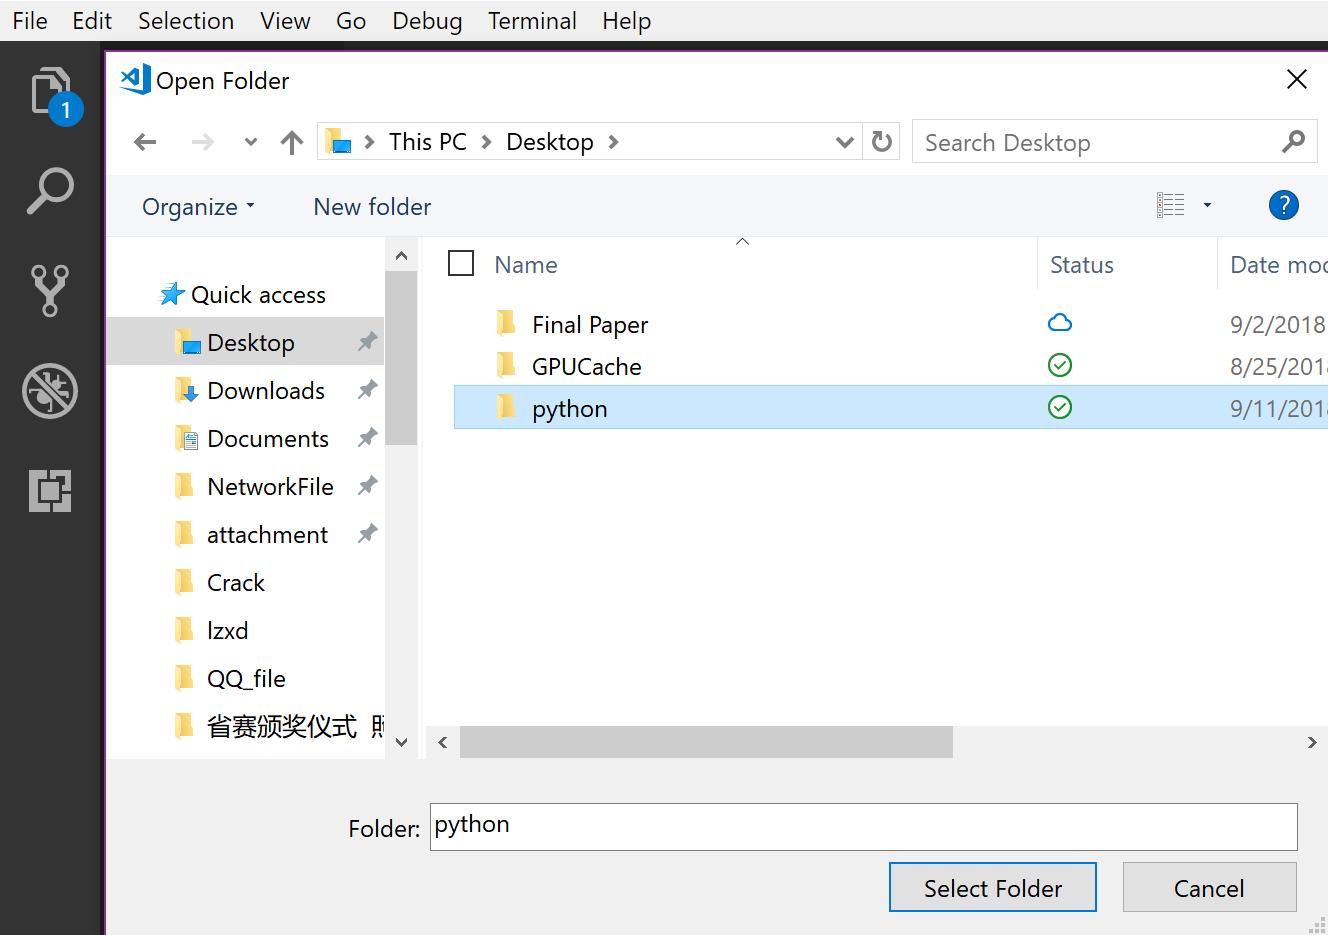
Task: Select the lzxd folder in navigation pane
Action: pyautogui.click(x=227, y=630)
